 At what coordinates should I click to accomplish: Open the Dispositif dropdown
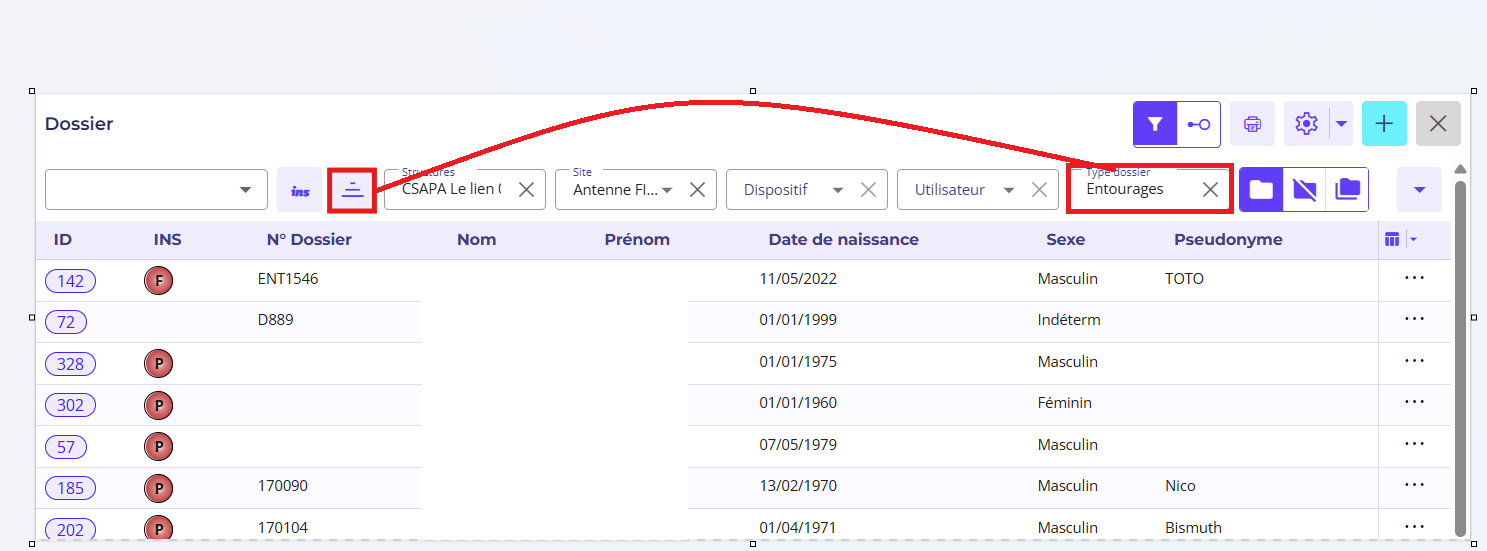[x=838, y=190]
